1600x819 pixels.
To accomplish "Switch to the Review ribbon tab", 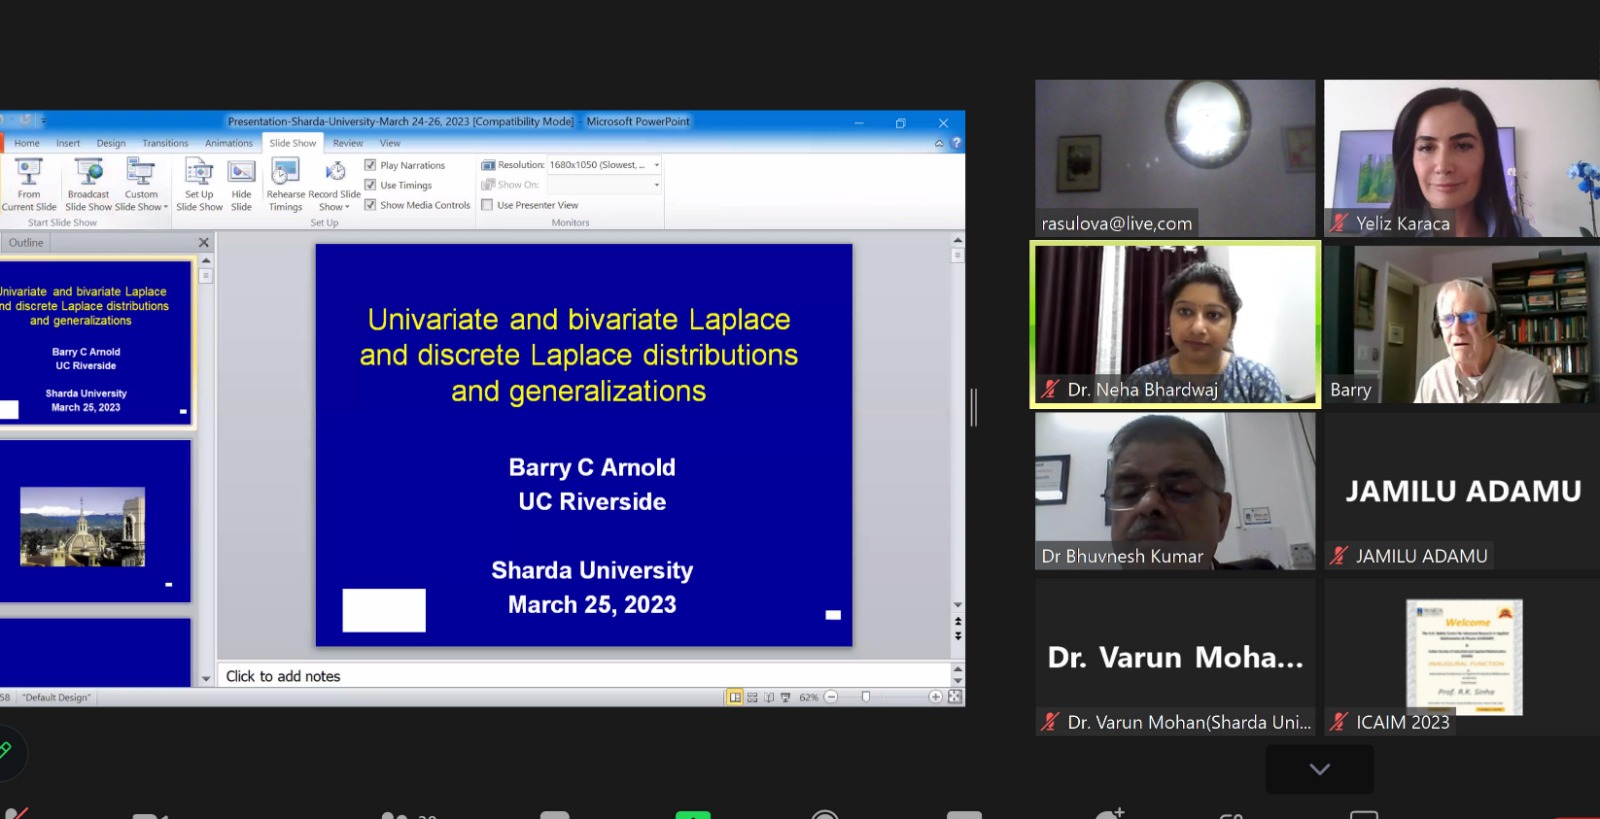I will 348,143.
